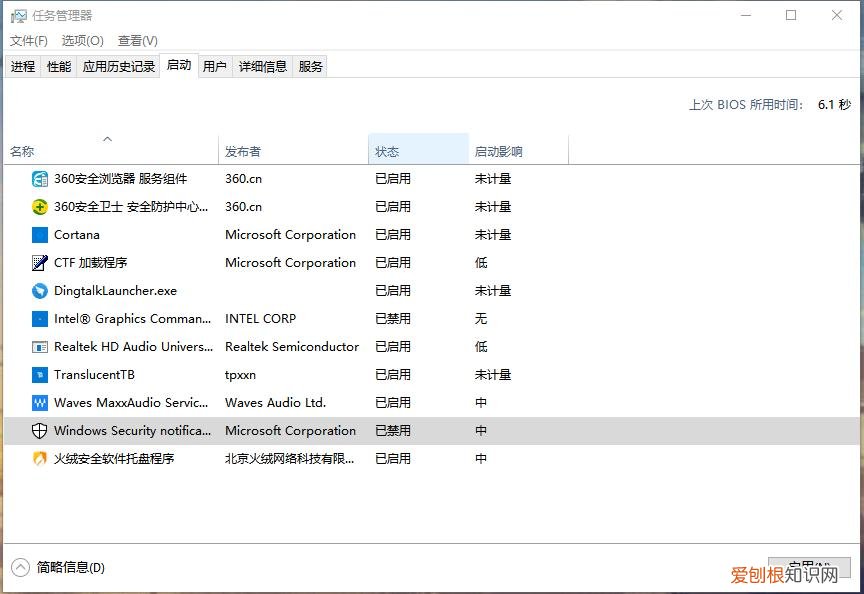Switch to the 详细信息 tab

[x=263, y=67]
